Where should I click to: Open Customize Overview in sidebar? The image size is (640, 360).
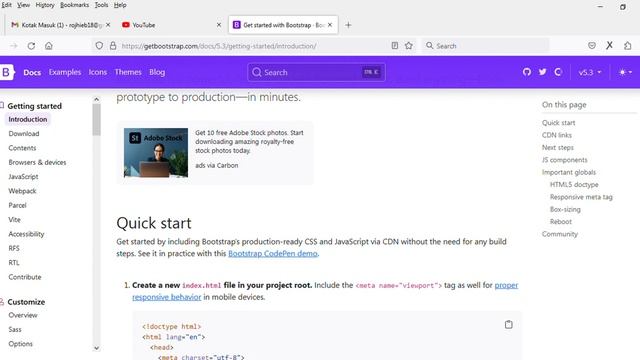(23, 315)
